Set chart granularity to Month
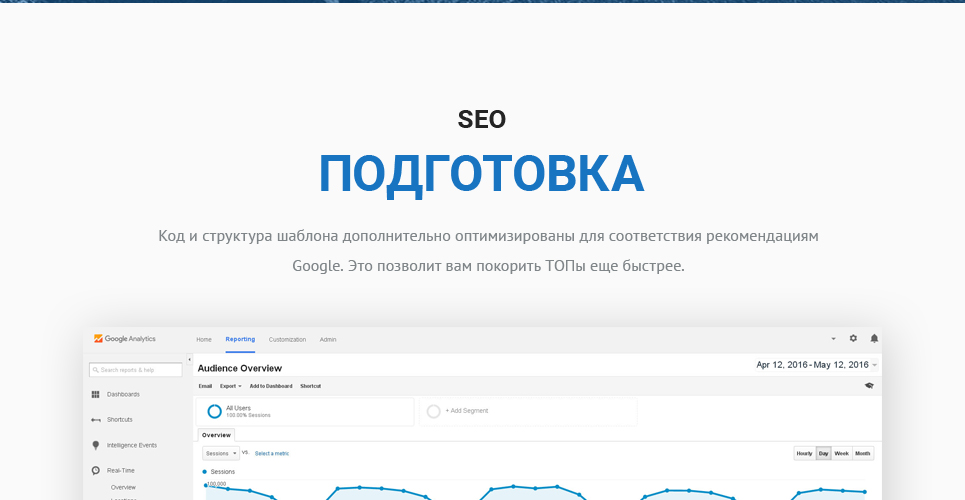 pos(863,453)
